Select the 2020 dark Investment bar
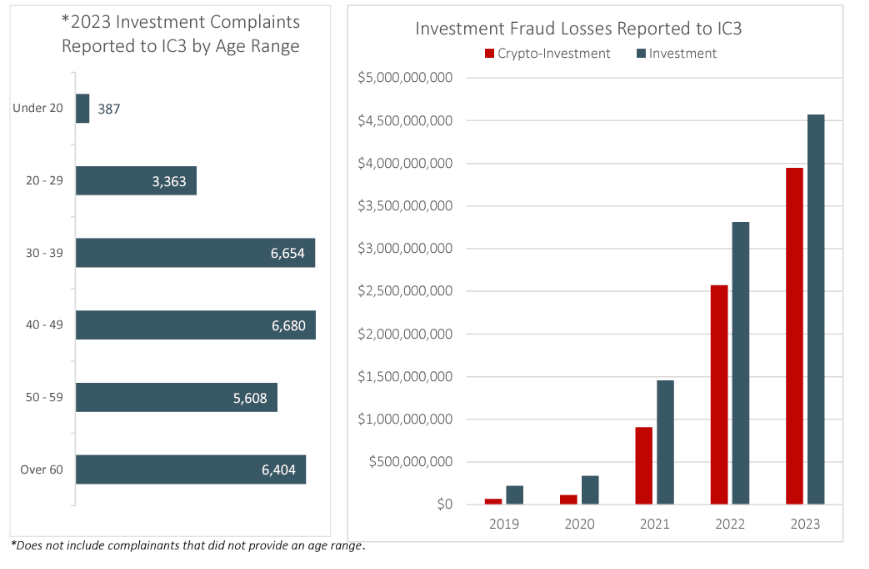This screenshot has height=569, width=869. click(x=590, y=489)
